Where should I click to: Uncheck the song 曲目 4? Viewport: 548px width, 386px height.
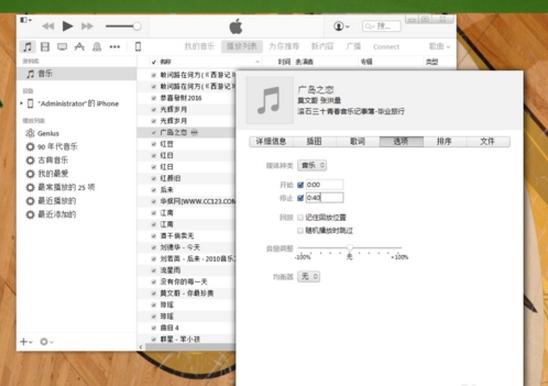click(153, 328)
